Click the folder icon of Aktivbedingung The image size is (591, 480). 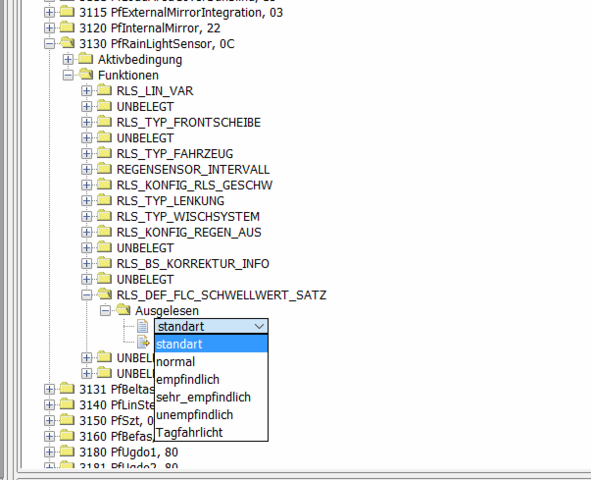(86, 59)
